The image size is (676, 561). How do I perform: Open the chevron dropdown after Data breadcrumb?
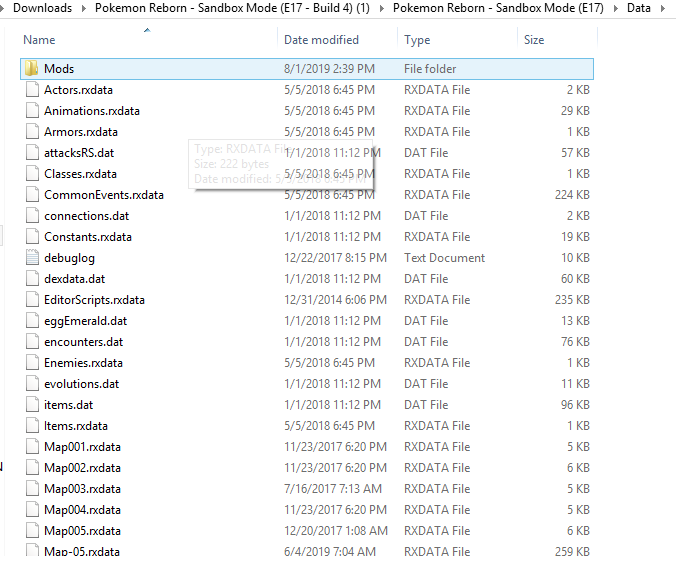pos(662,8)
